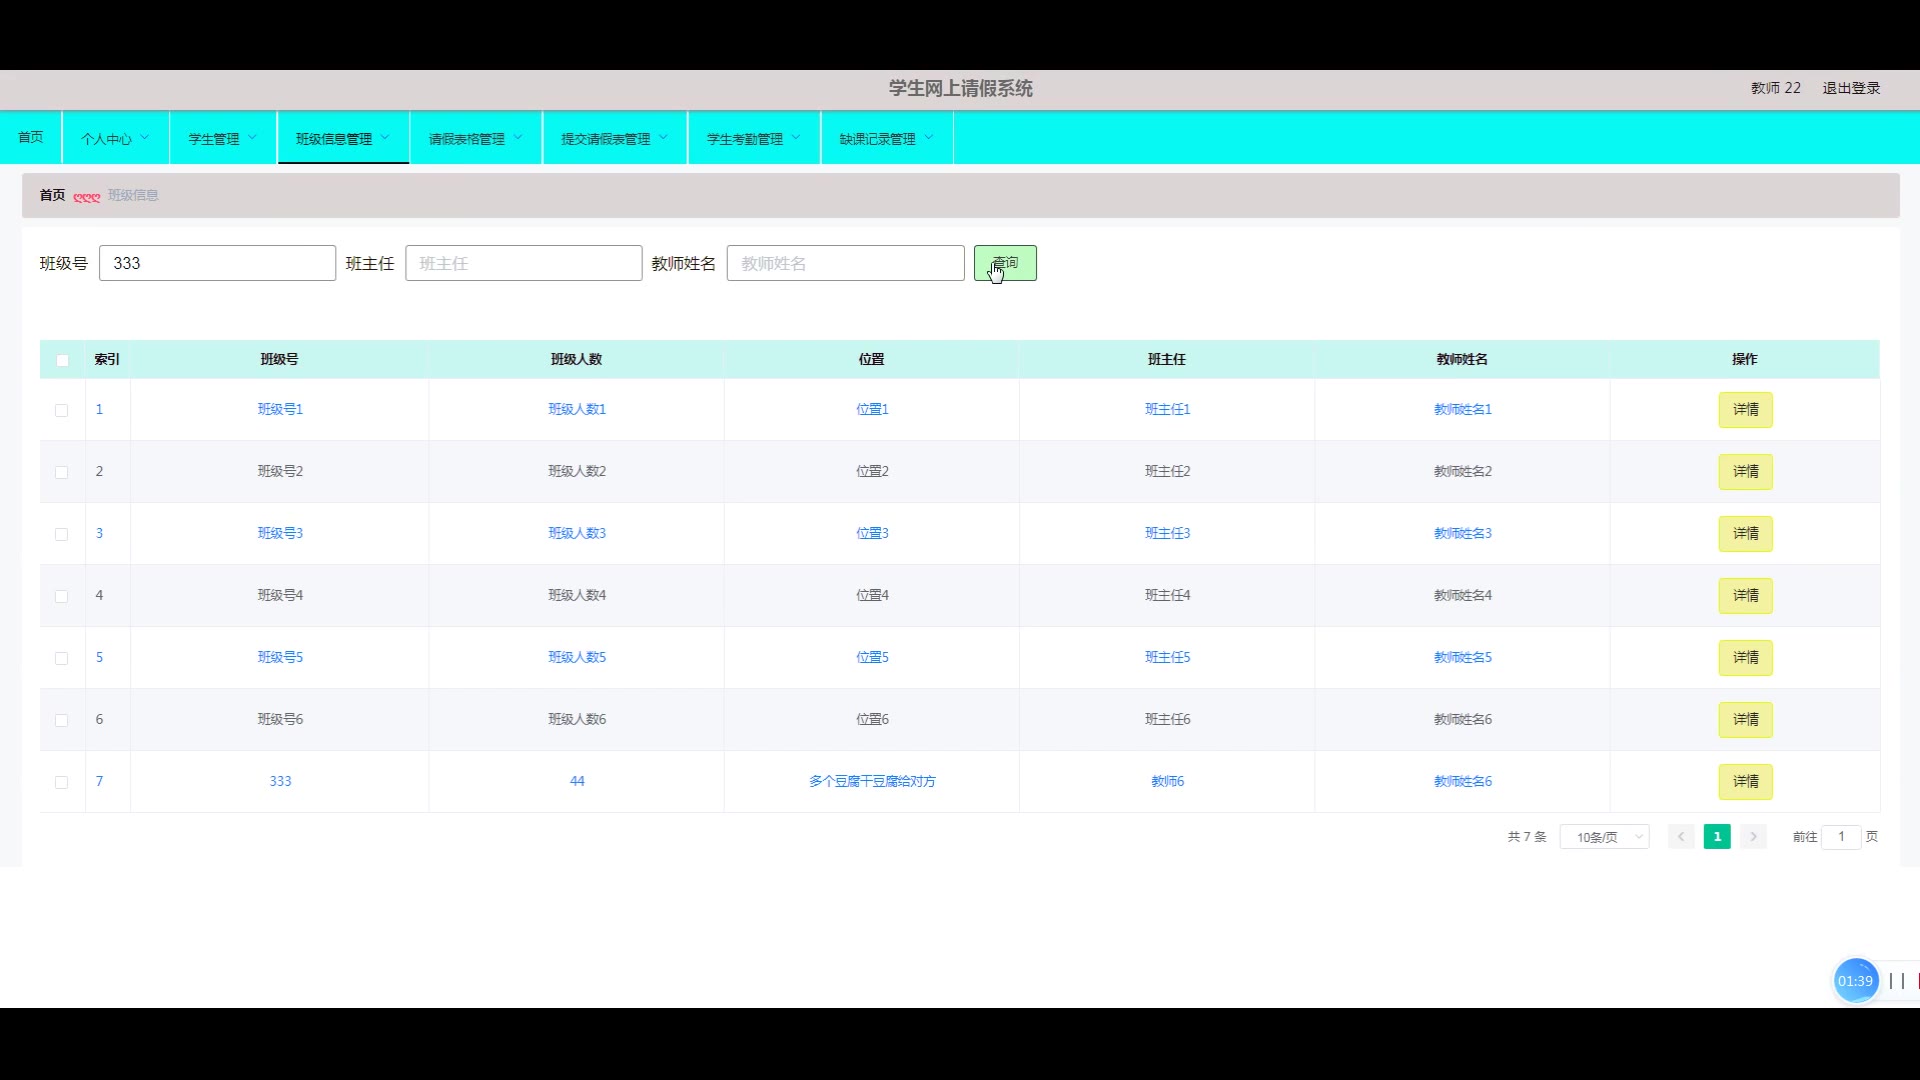The image size is (1920, 1080).
Task: Click the blue 01:39 recording timer
Action: (x=1855, y=981)
